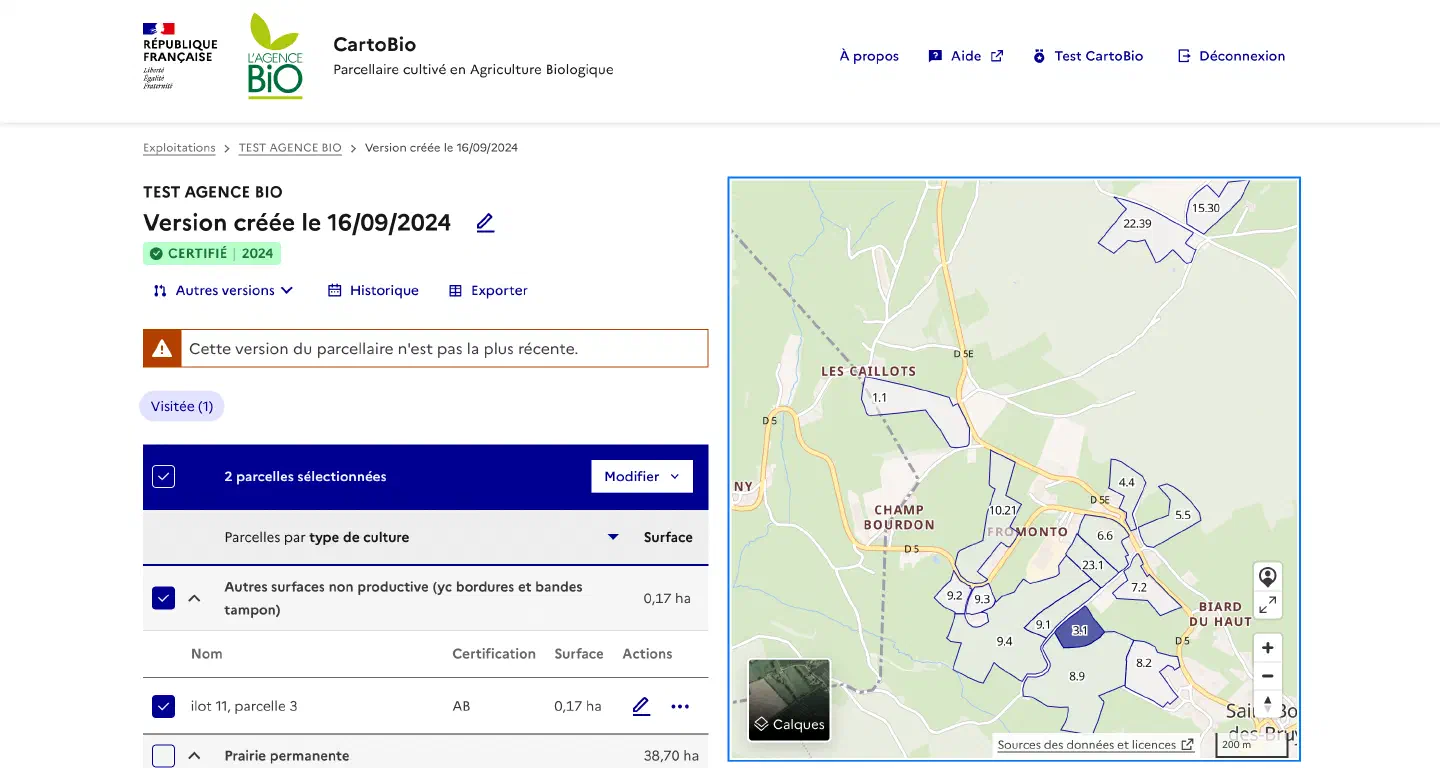Zoom in on the map
The height and width of the screenshot is (768, 1440).
coord(1267,647)
